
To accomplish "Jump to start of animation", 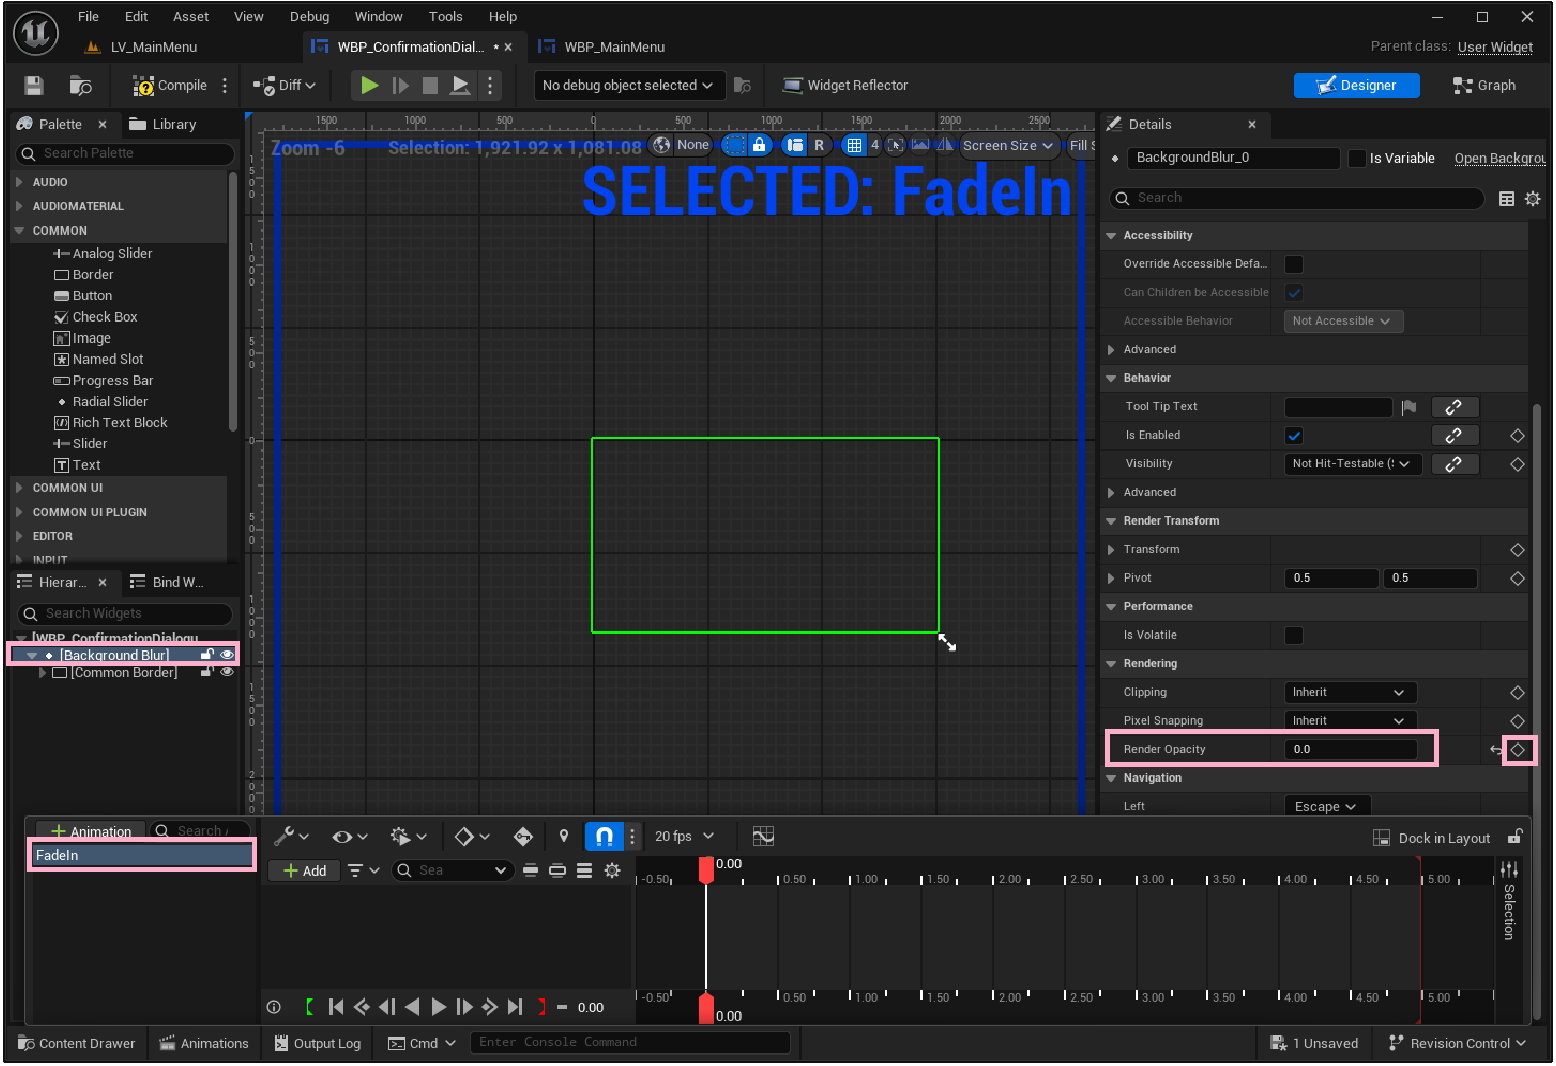I will click(336, 1007).
